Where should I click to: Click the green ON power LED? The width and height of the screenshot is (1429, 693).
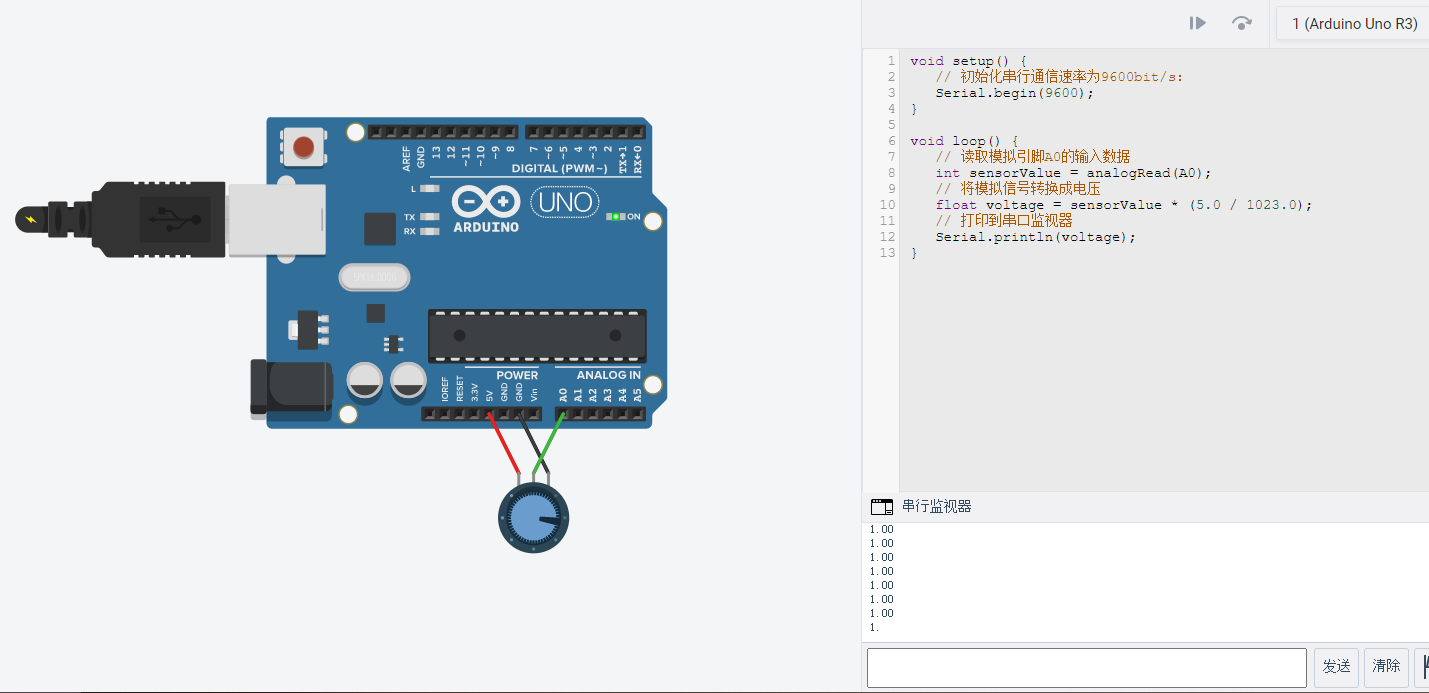tap(614, 216)
